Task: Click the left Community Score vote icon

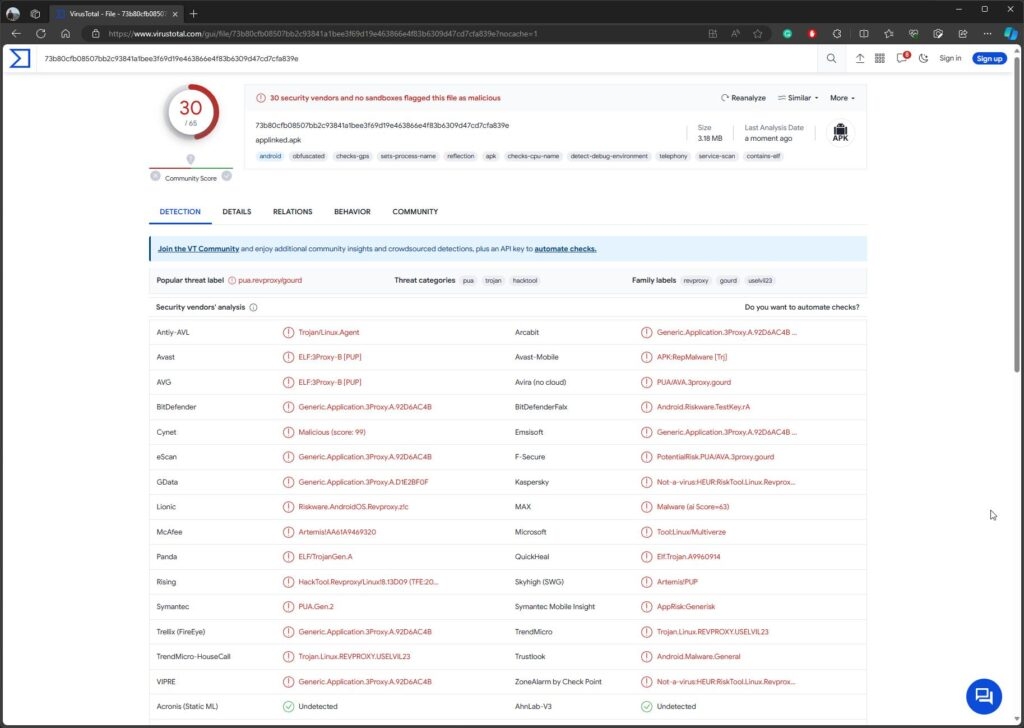Action: coord(155,176)
